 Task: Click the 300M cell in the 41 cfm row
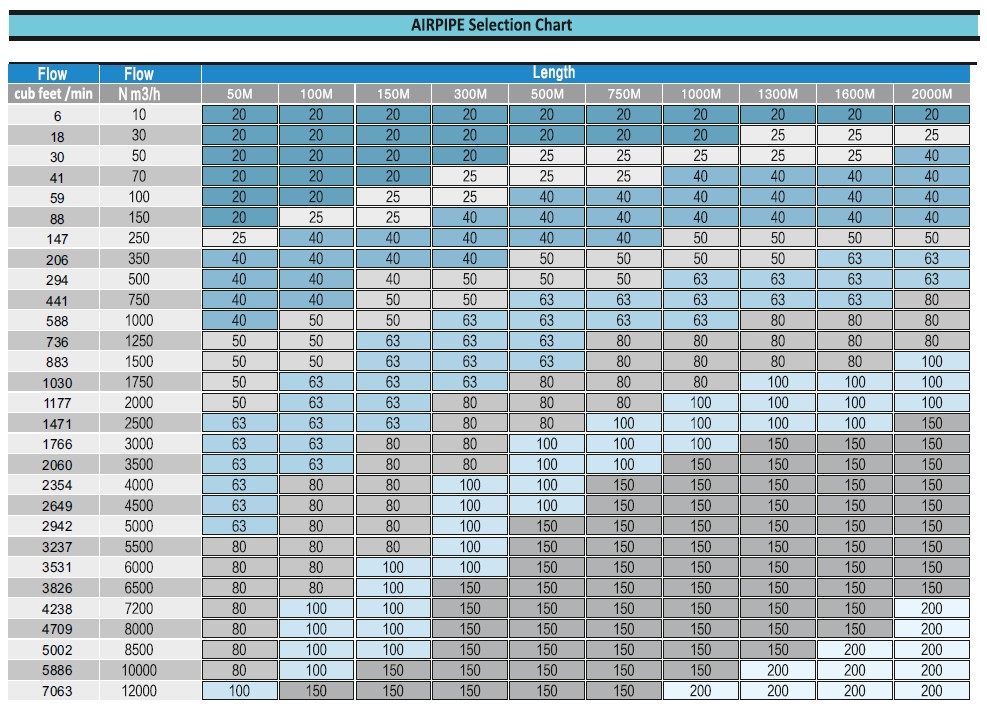click(x=470, y=176)
